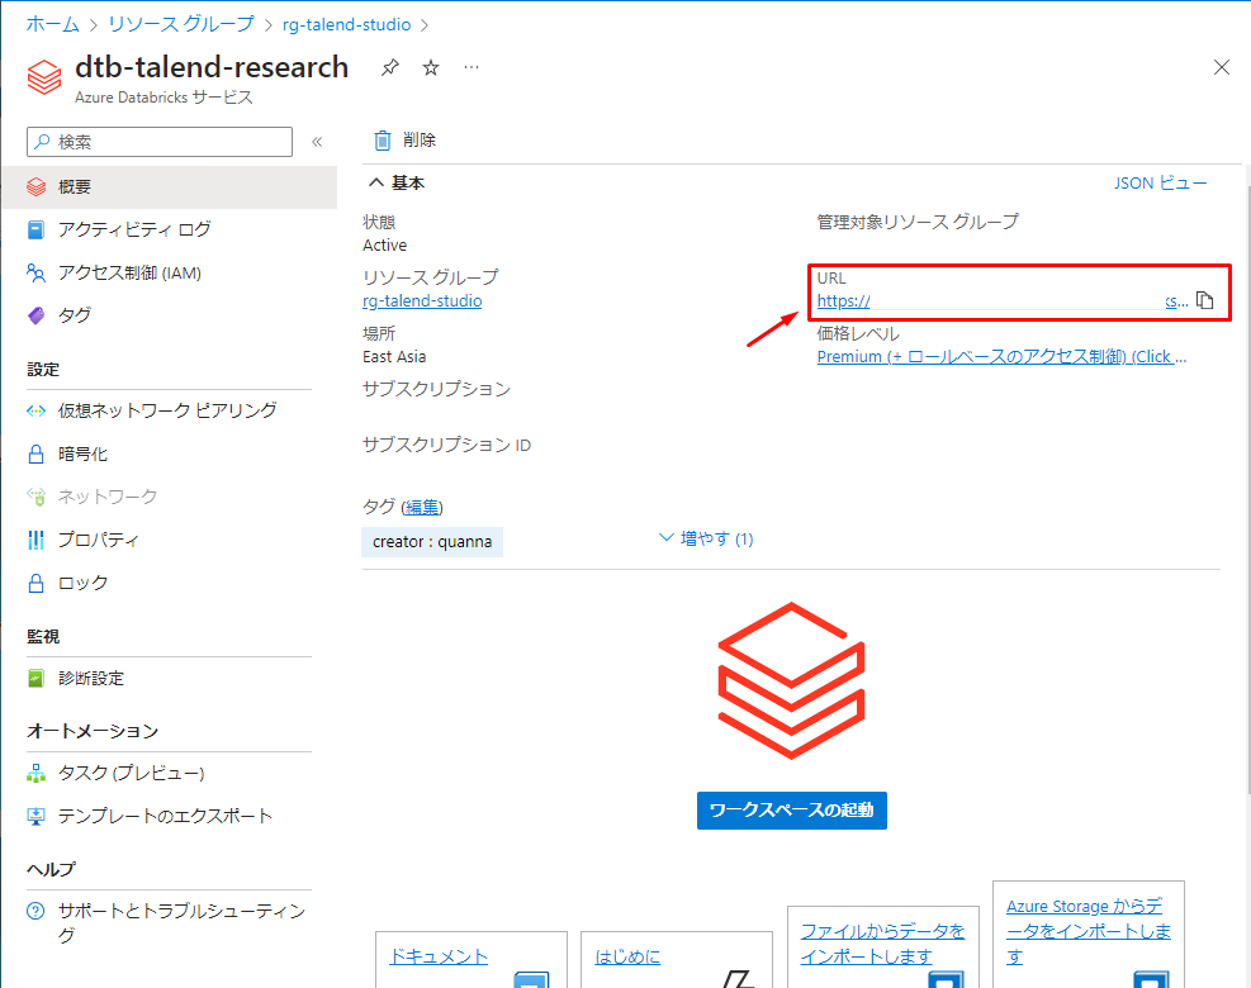
Task: Collapse the sidebar with double chevron
Action: 317,141
